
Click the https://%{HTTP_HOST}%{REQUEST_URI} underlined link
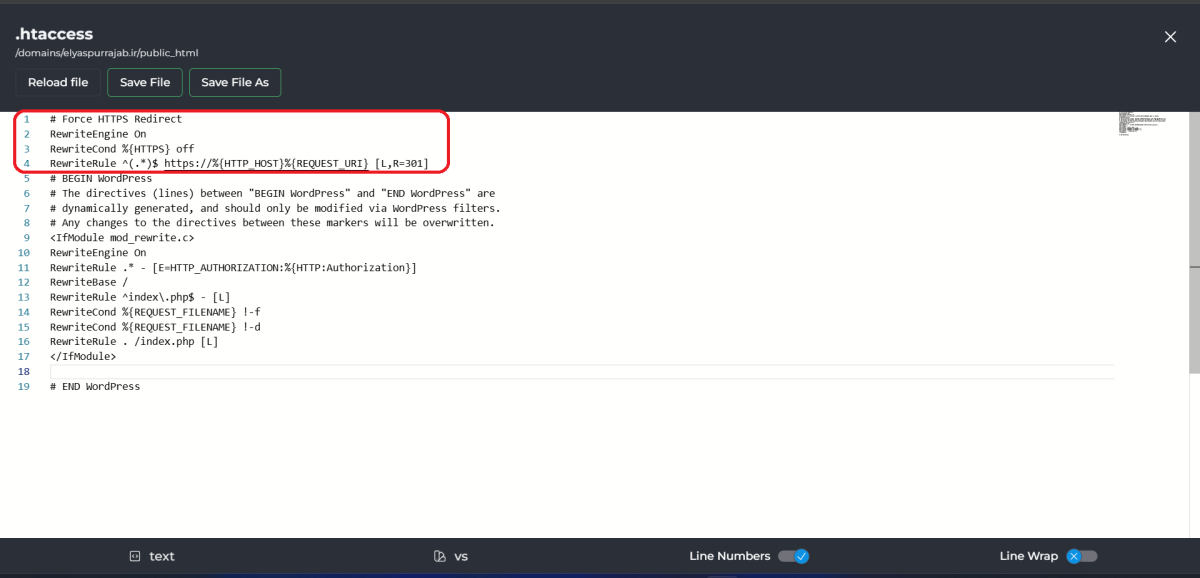pos(266,163)
